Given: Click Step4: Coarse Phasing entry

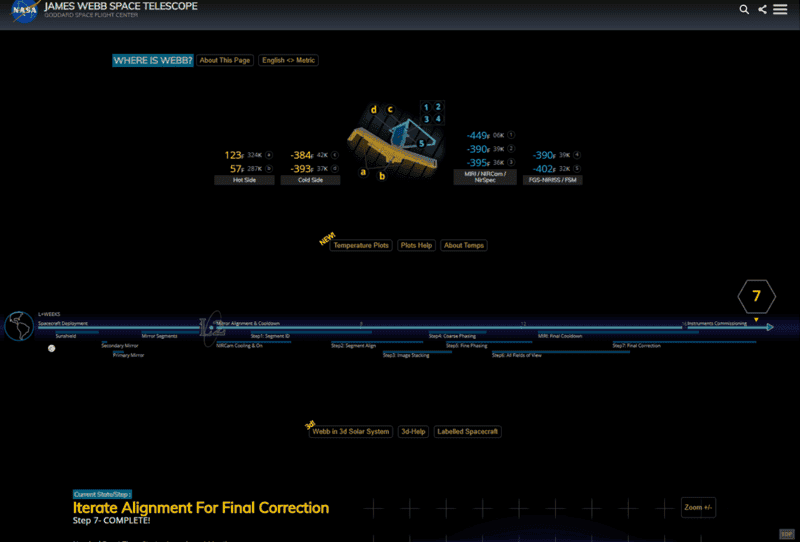Looking at the screenshot, I should coord(452,336).
